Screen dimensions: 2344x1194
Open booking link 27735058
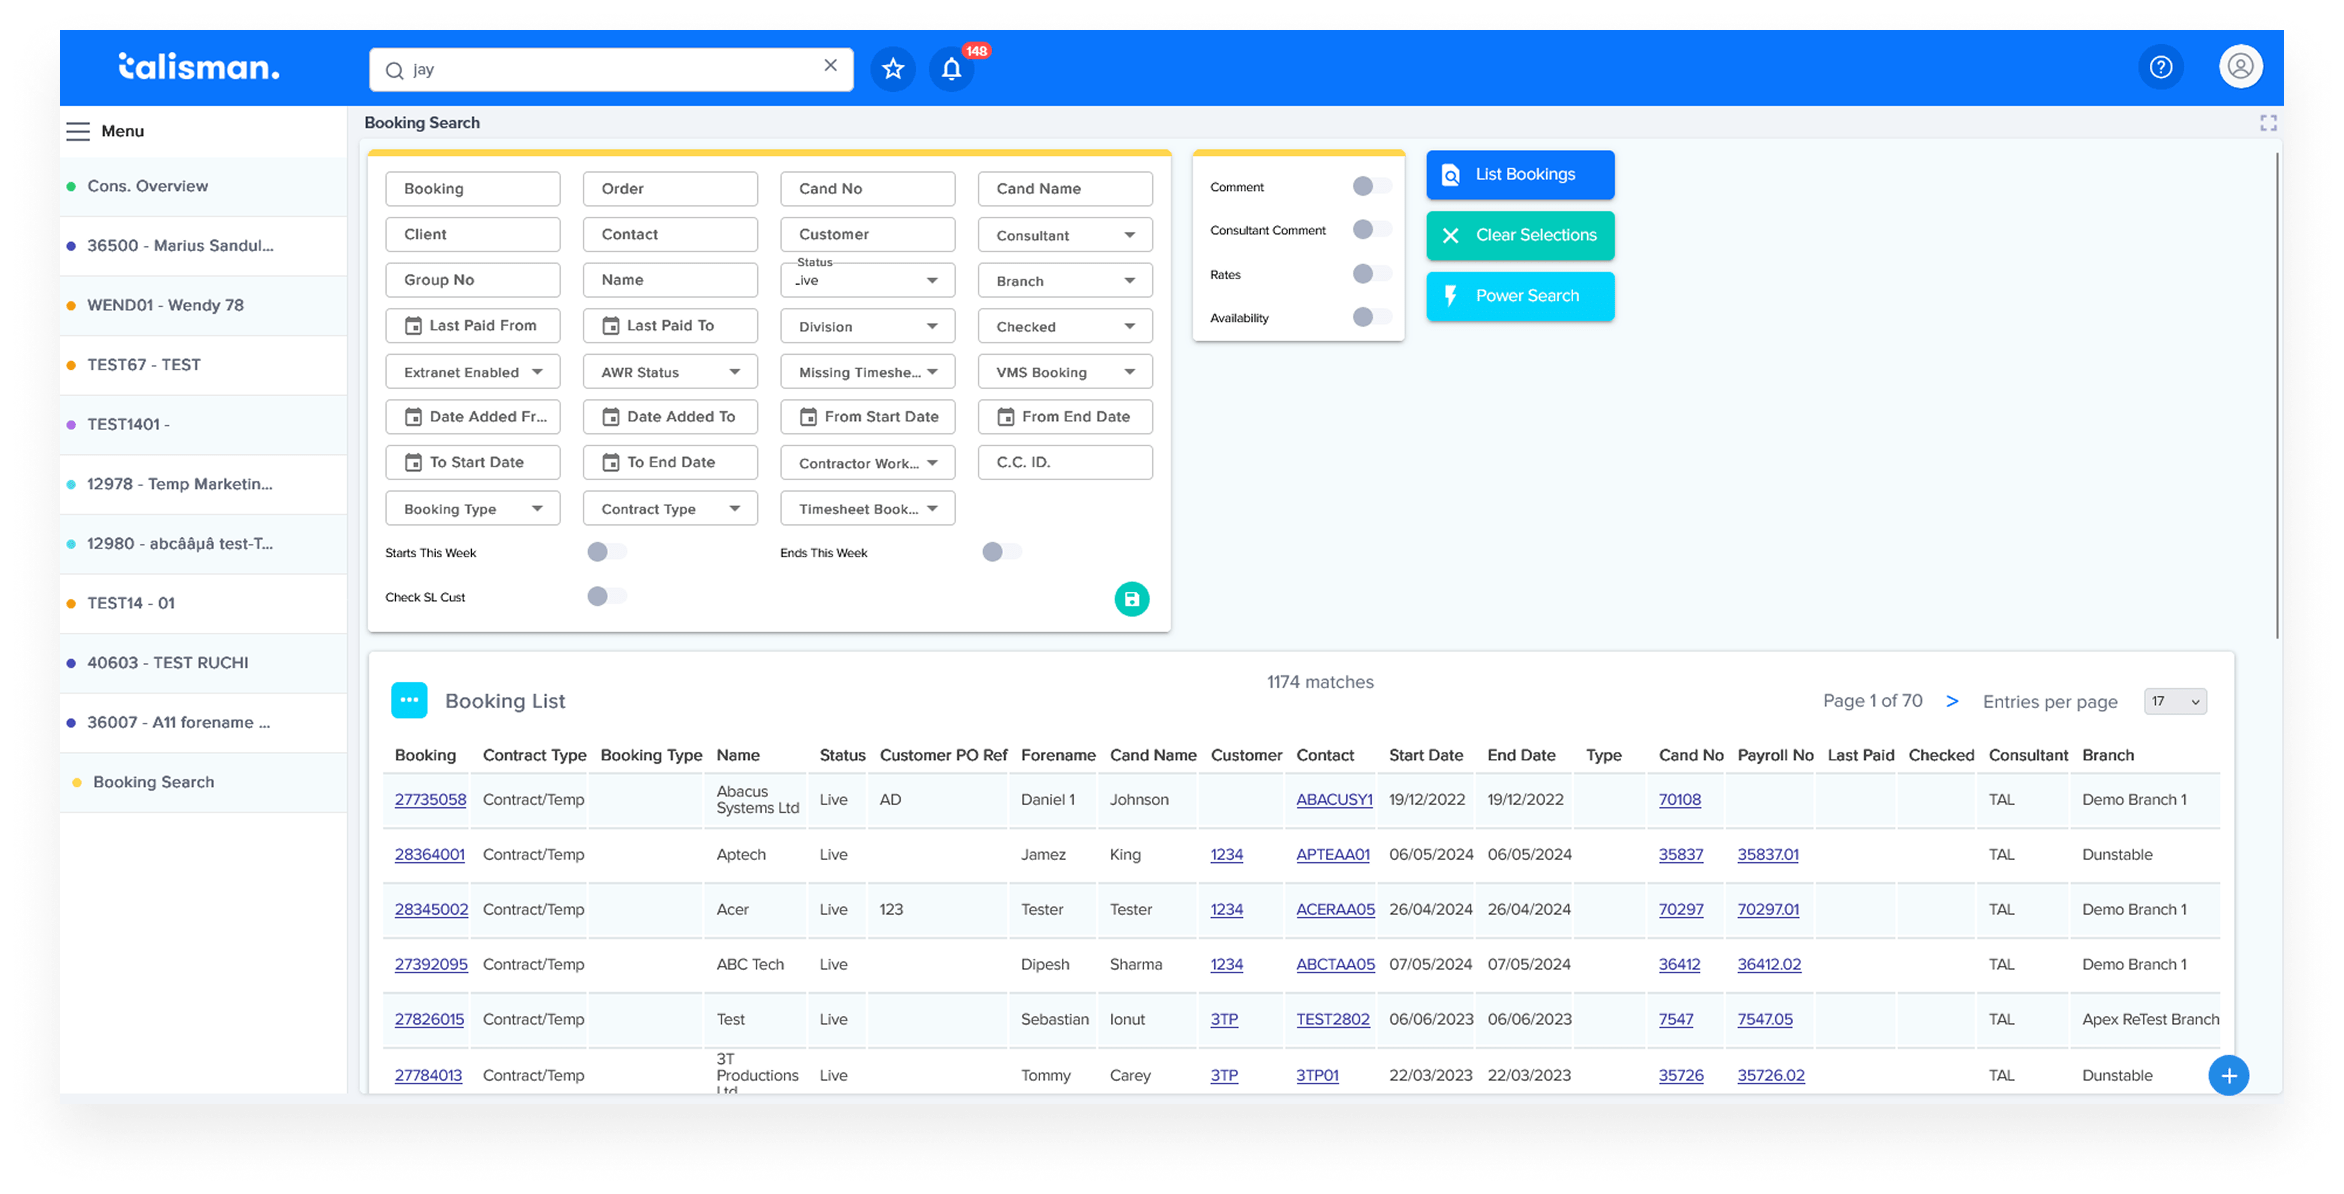click(430, 799)
